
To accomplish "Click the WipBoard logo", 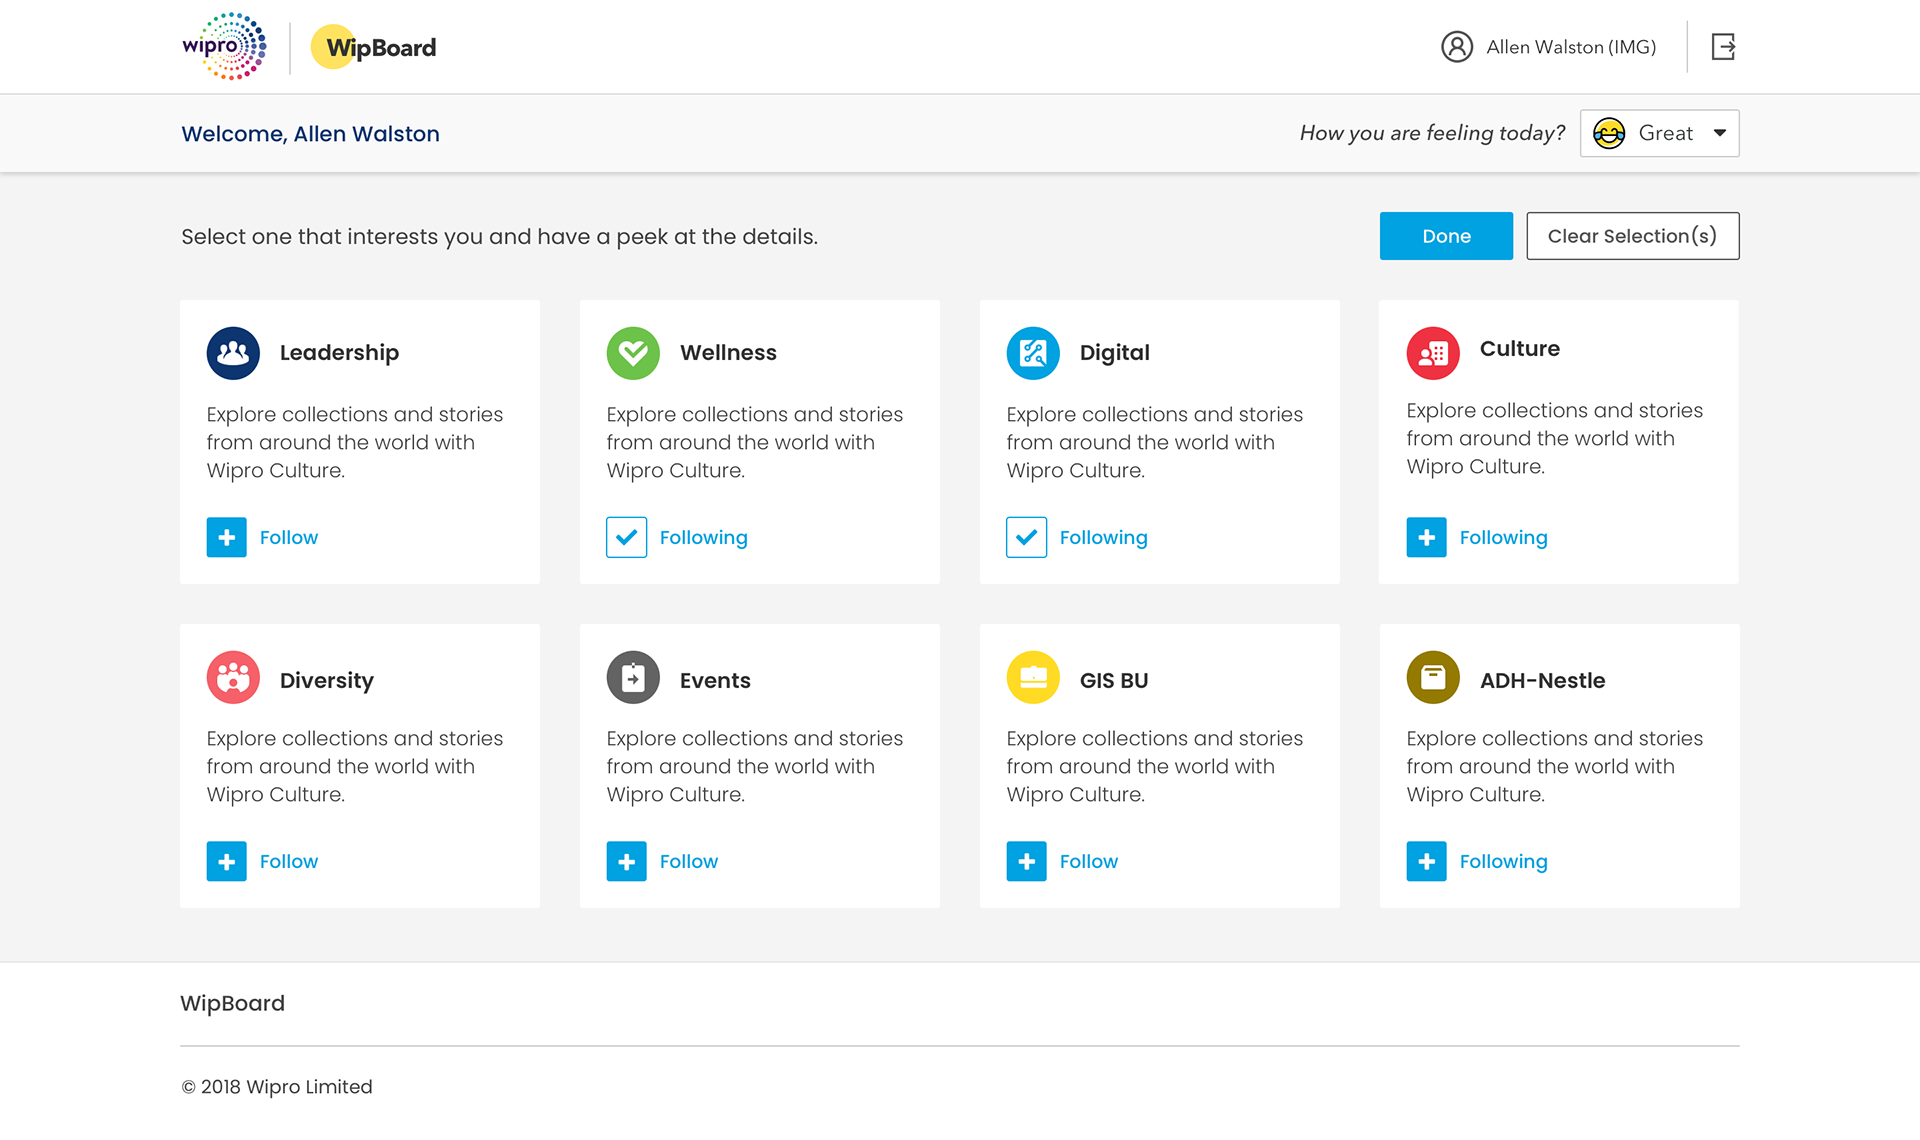I will coord(373,47).
